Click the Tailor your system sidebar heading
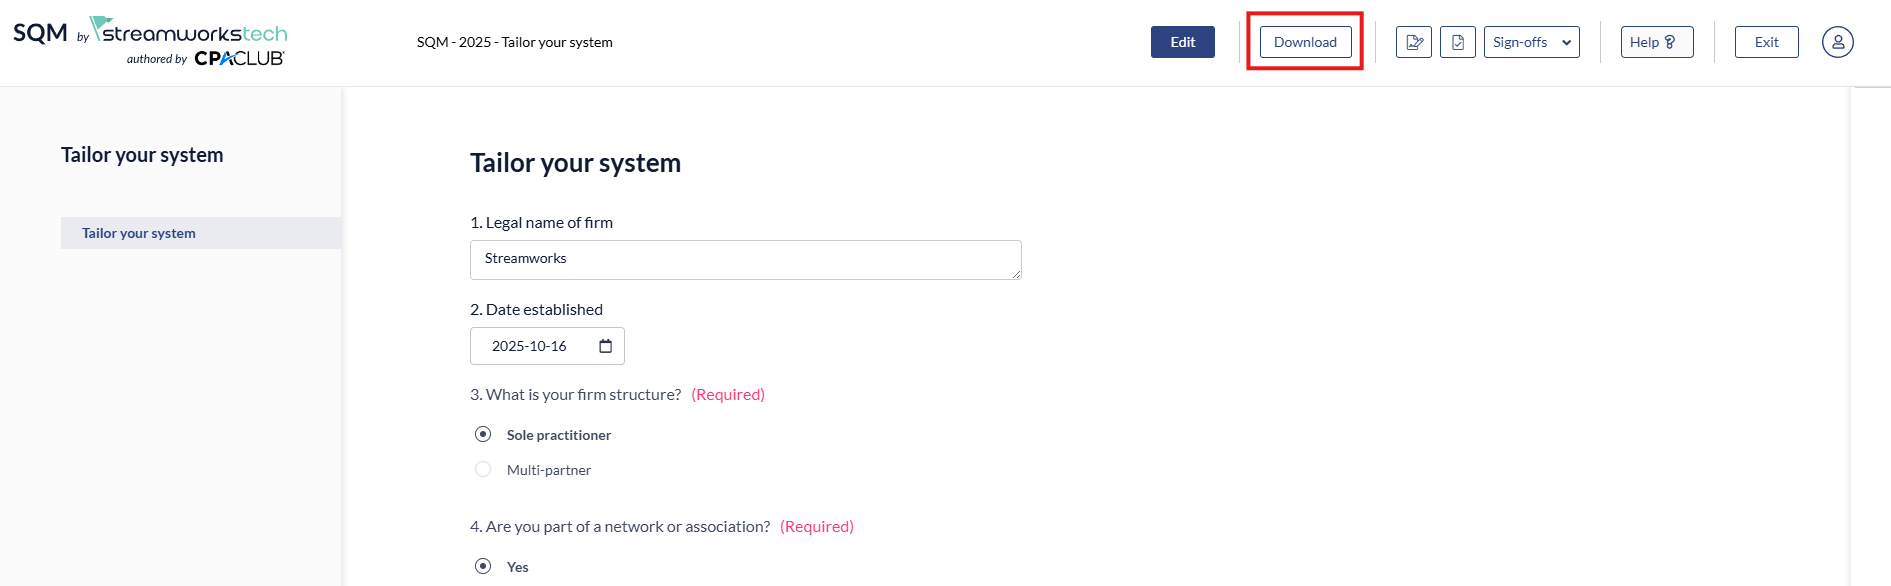 coord(142,155)
